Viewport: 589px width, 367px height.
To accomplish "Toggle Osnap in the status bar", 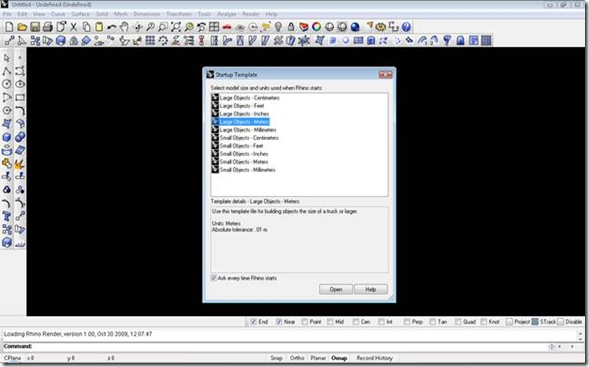I will click(339, 358).
